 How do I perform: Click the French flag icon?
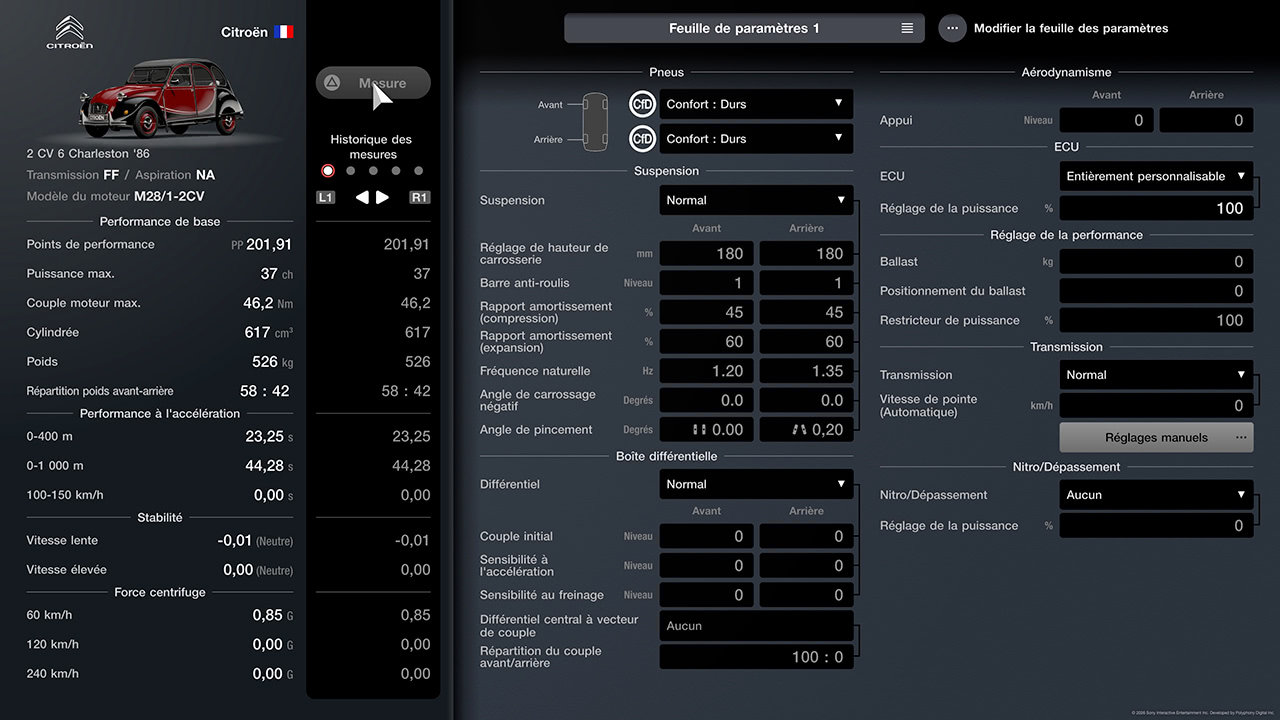point(284,32)
